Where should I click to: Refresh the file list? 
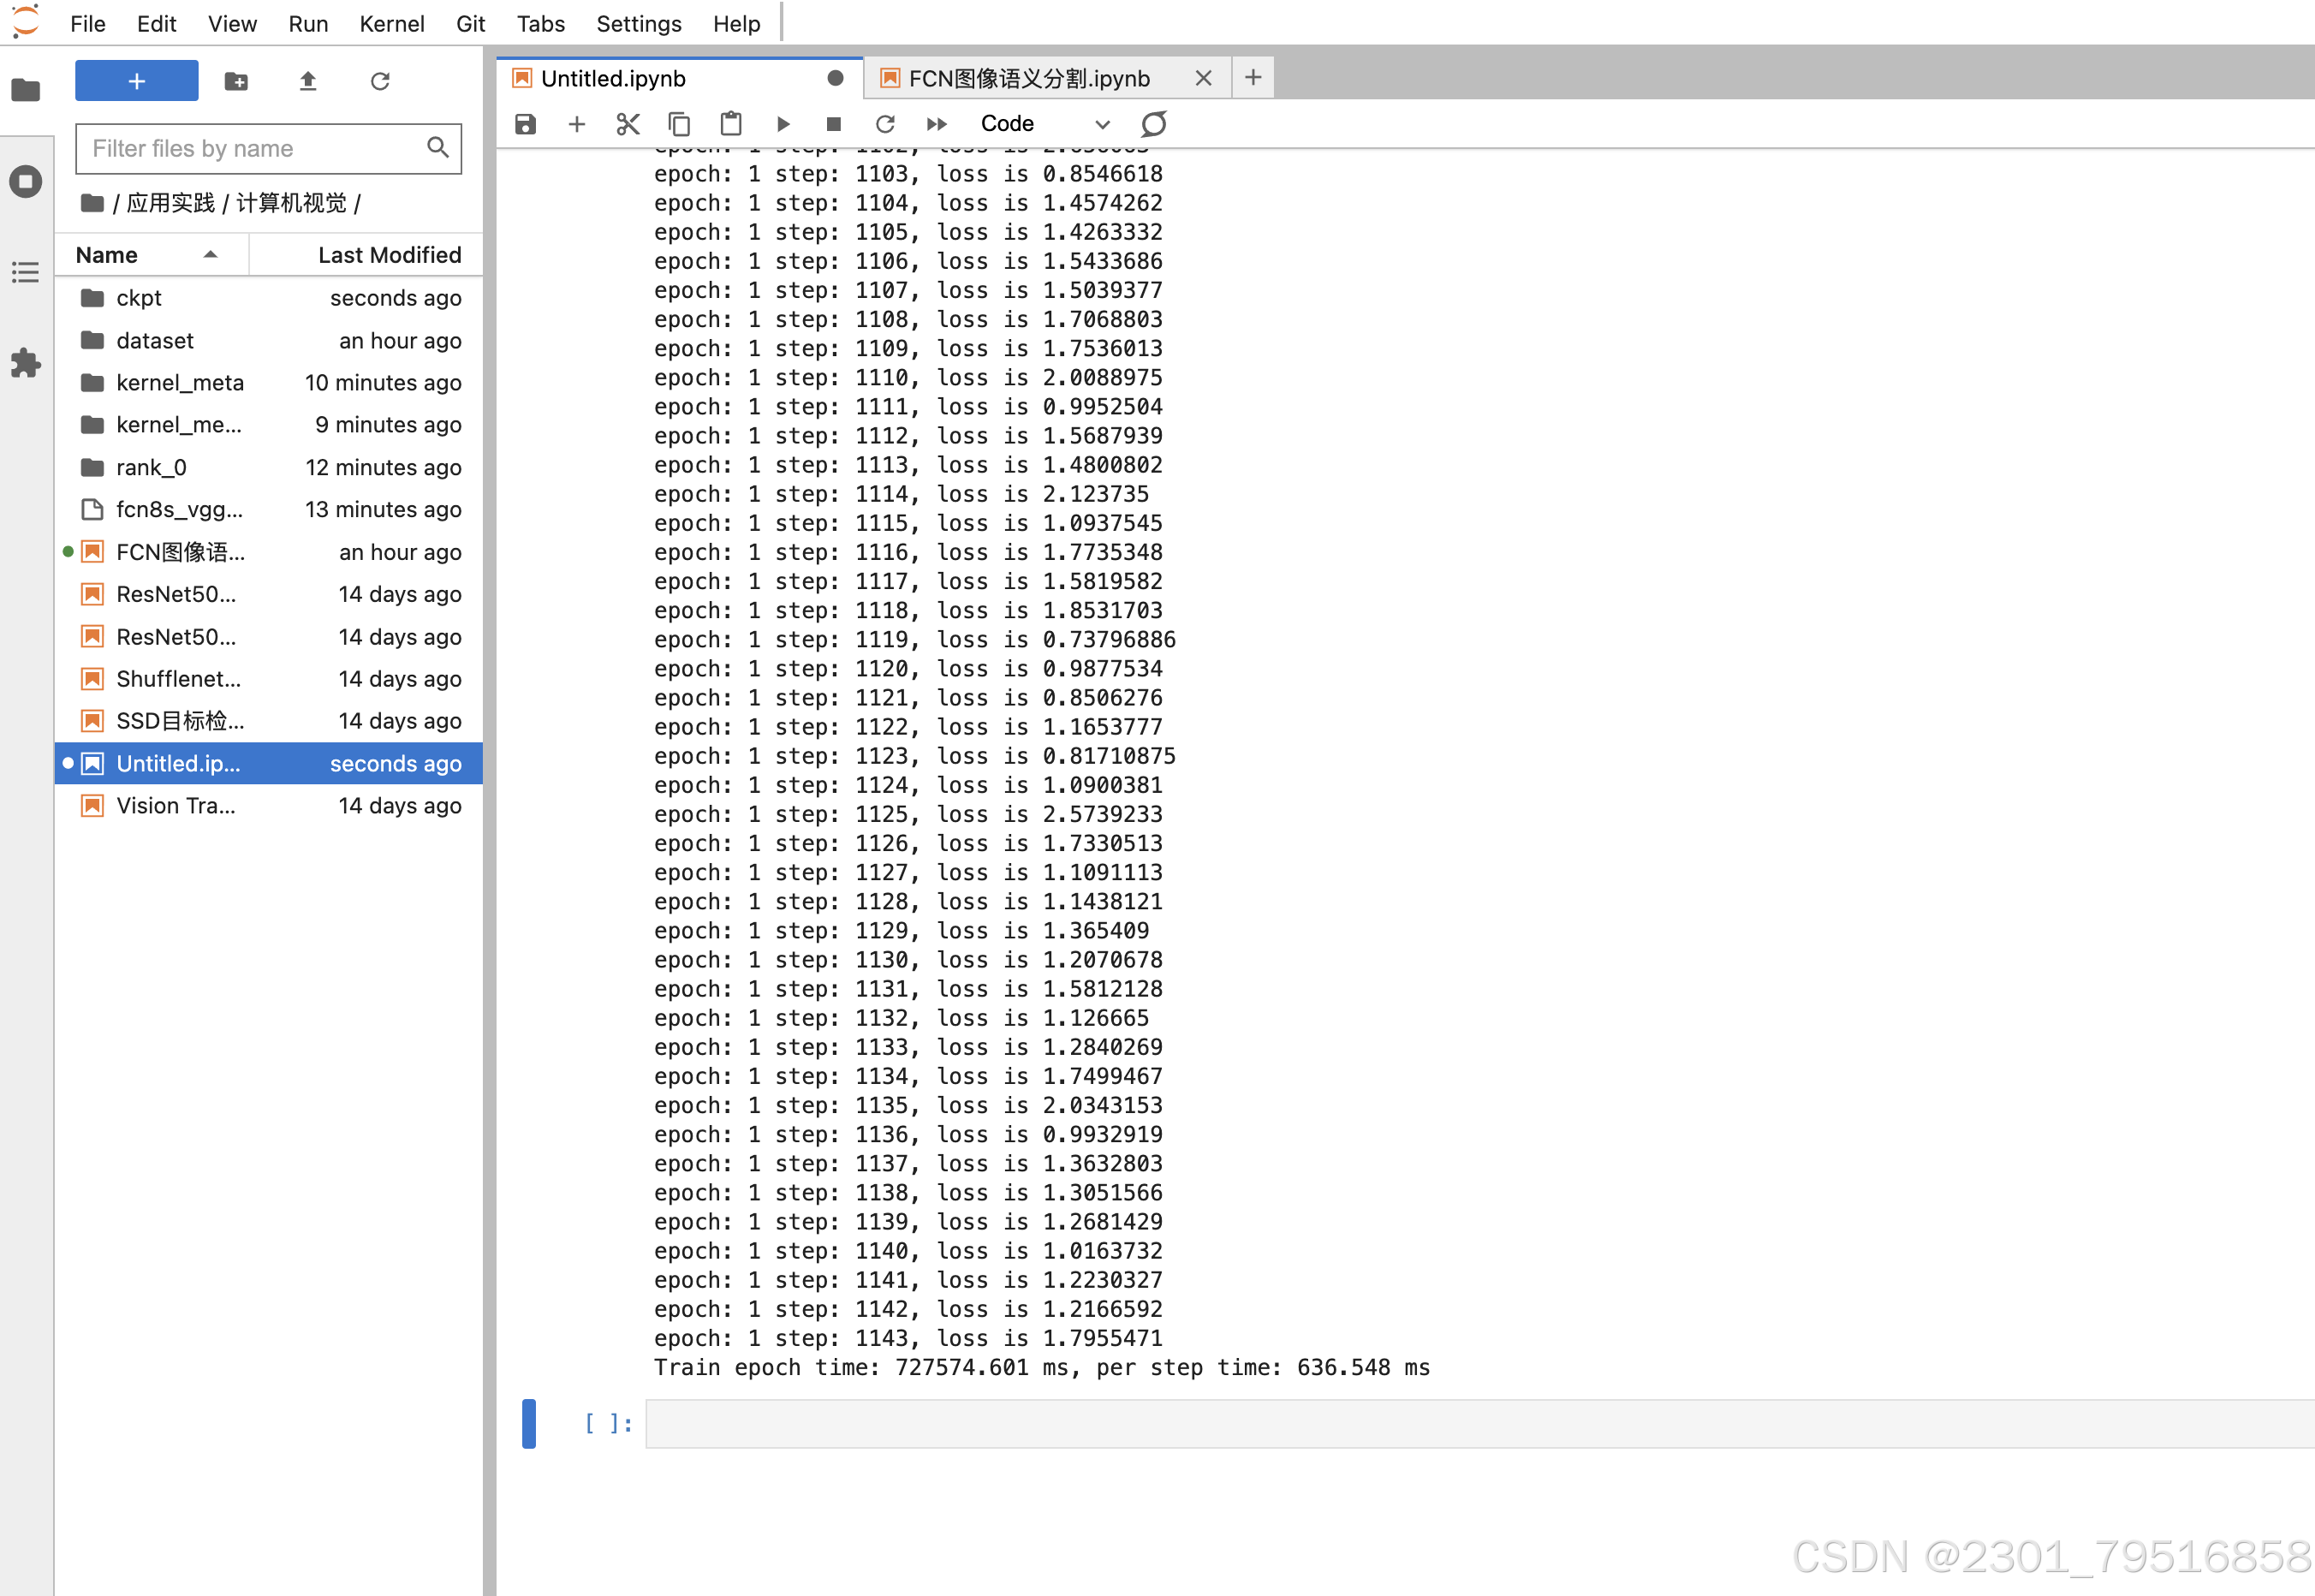tap(380, 81)
